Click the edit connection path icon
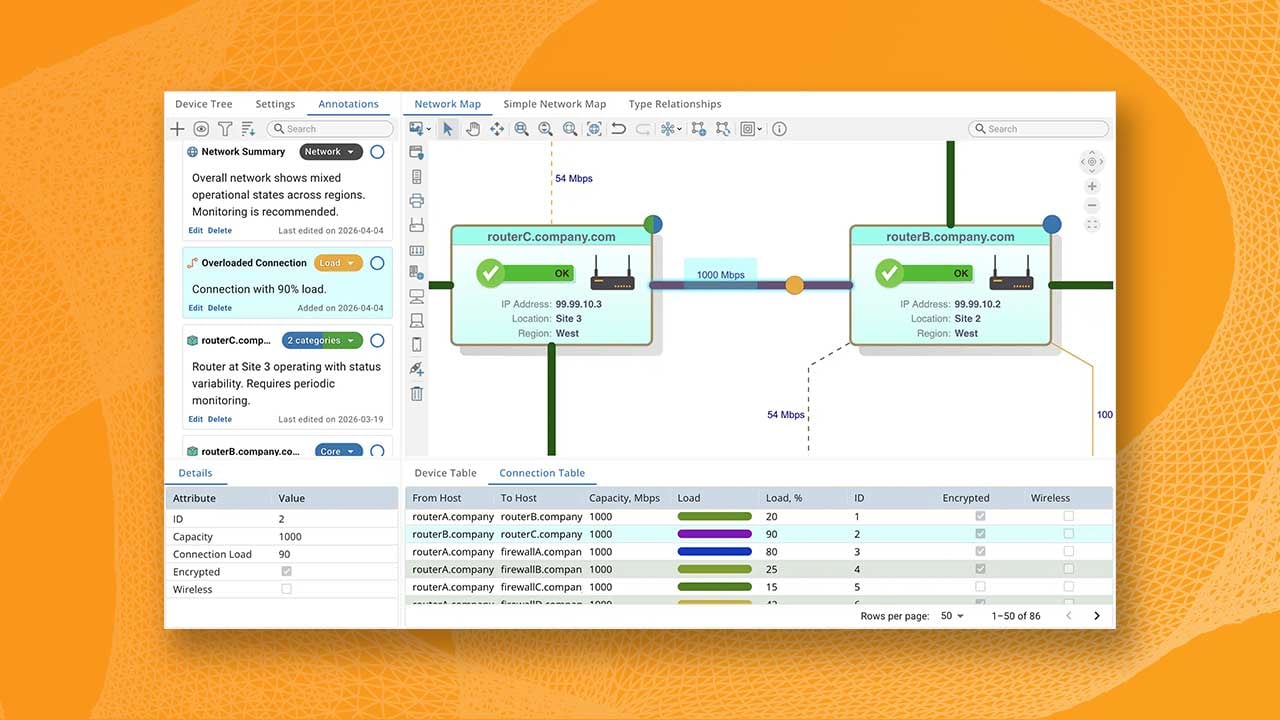Screen dimensions: 1280x720 (x=722, y=129)
